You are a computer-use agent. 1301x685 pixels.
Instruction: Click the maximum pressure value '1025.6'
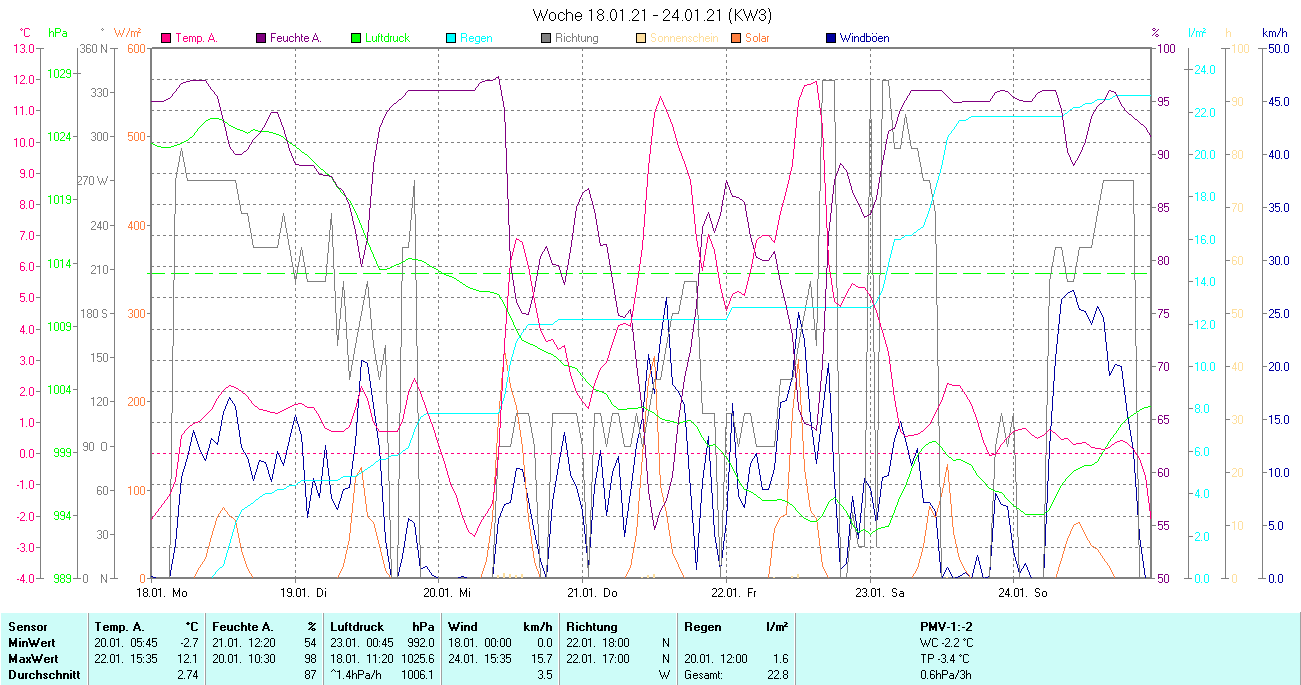pos(417,659)
